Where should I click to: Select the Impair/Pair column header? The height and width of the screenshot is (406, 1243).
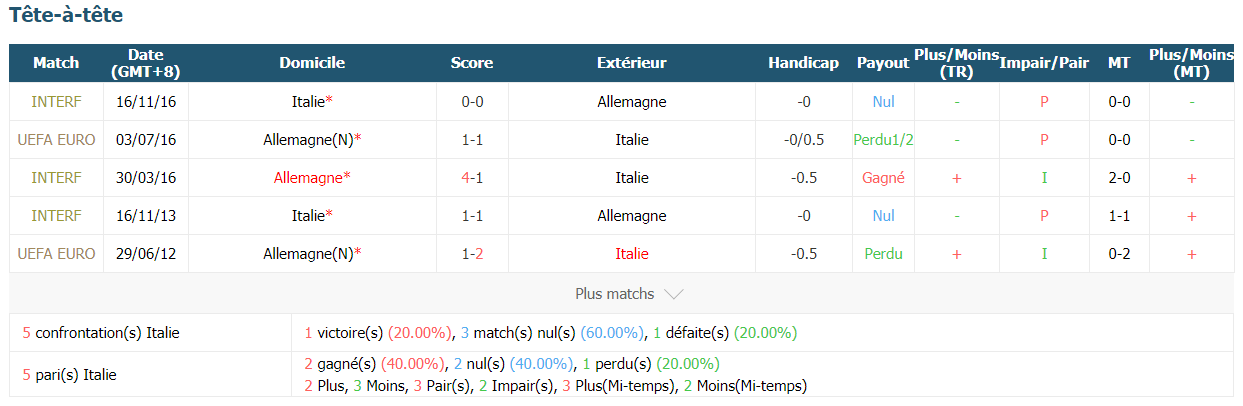point(1044,63)
